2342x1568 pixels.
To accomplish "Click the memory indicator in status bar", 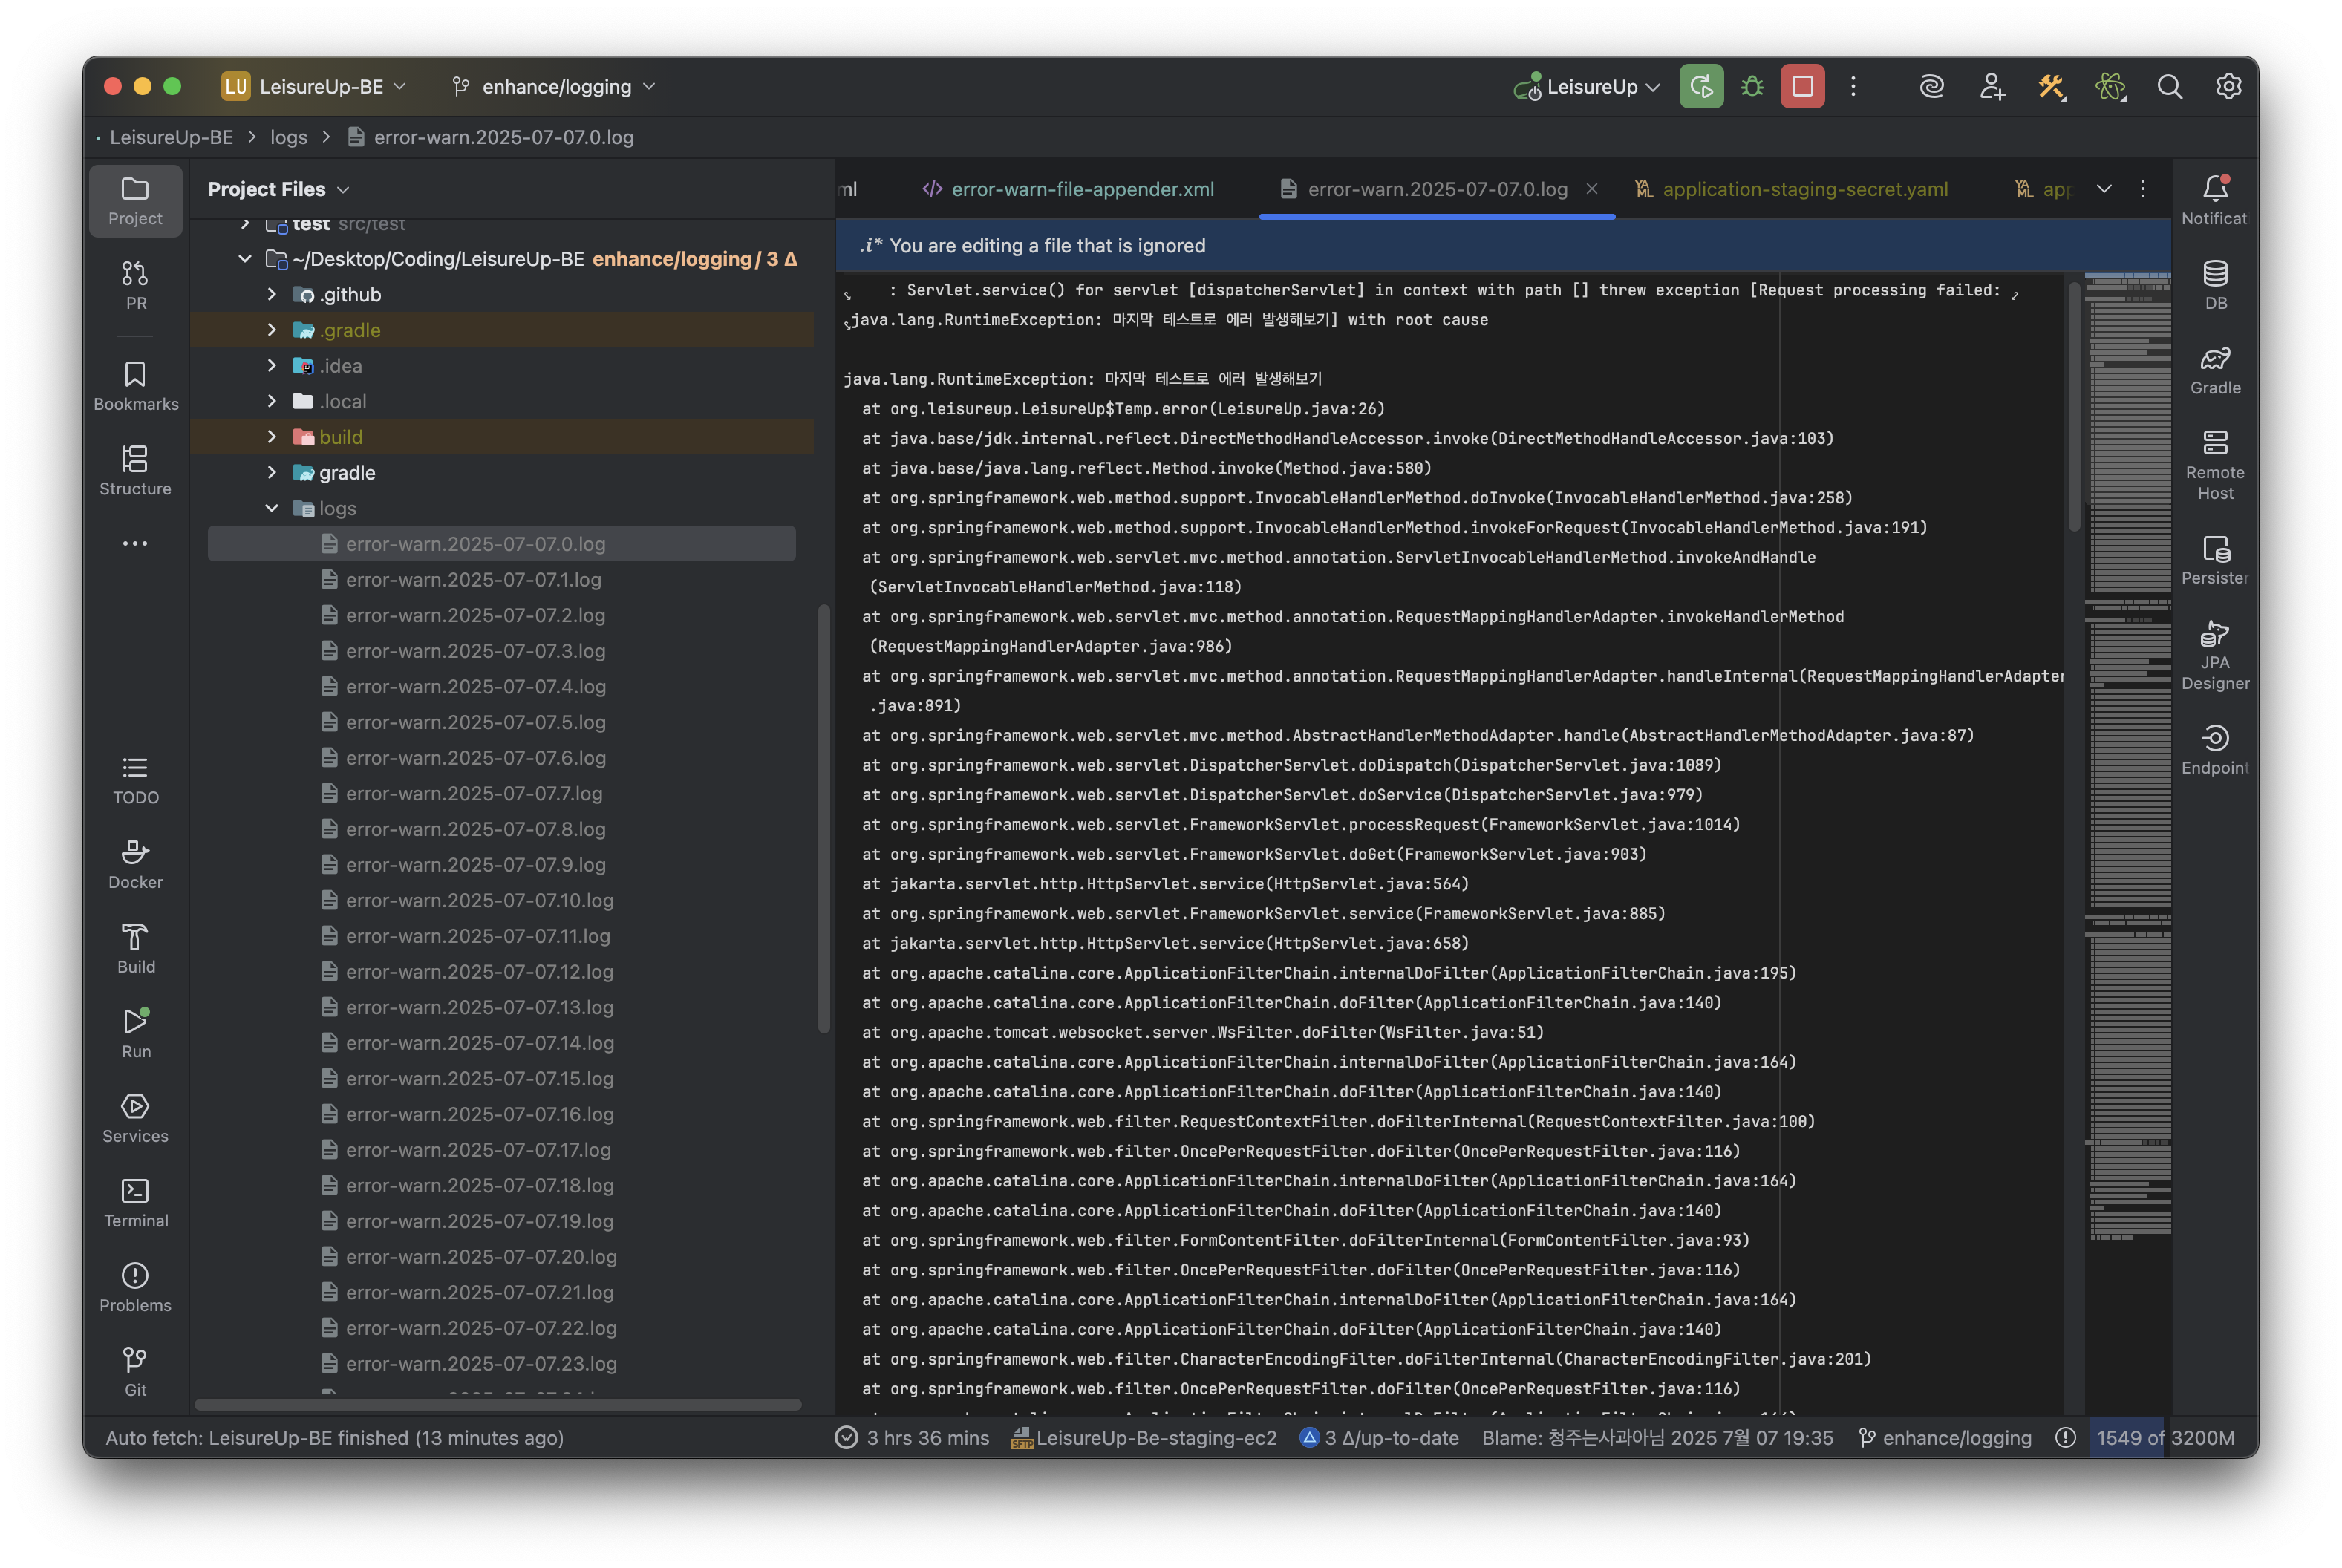I will pos(2164,1437).
